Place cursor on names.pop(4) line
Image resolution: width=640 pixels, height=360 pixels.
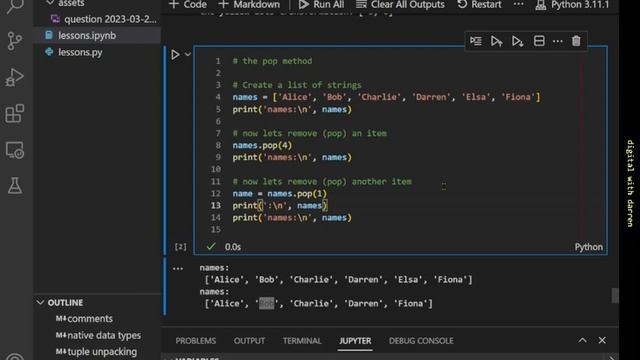(262, 145)
